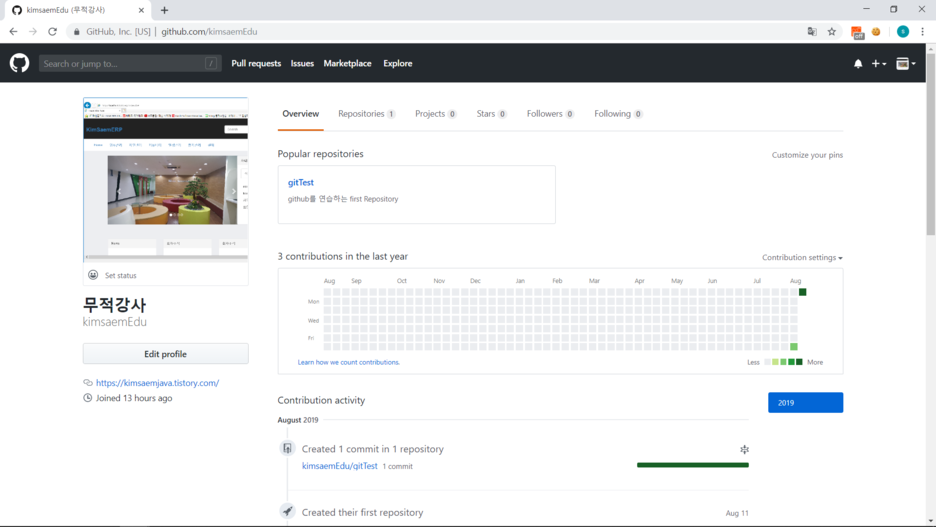Click 'Created their first repository' entry

click(x=362, y=513)
